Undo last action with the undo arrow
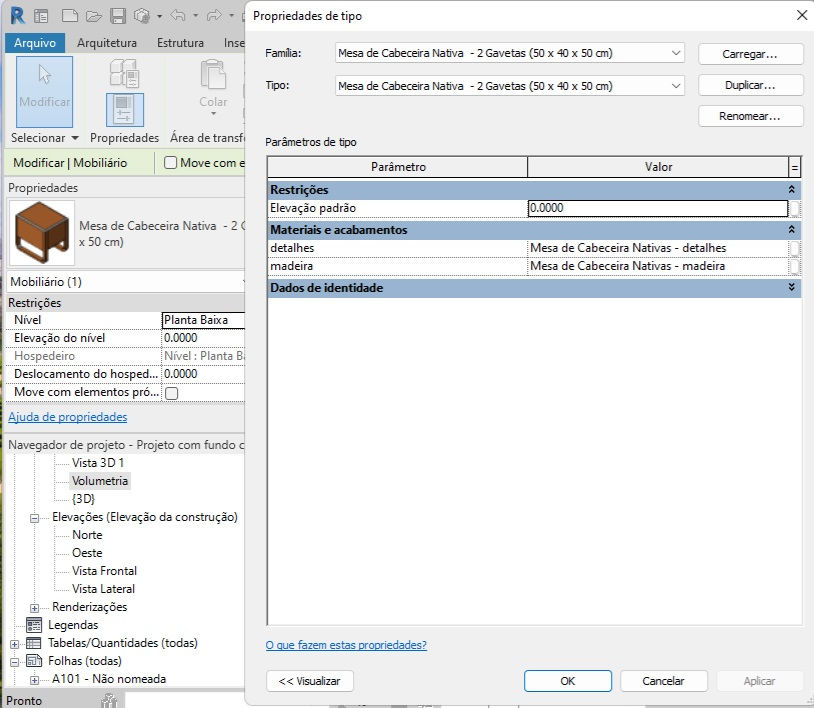The height and width of the screenshot is (708, 814). pos(178,16)
